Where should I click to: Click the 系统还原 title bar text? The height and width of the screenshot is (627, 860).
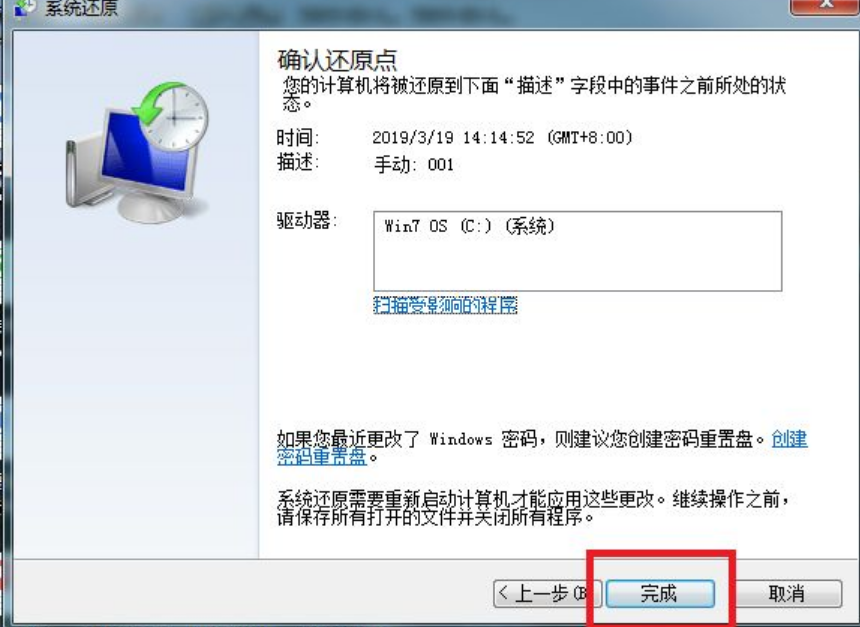pos(81,8)
